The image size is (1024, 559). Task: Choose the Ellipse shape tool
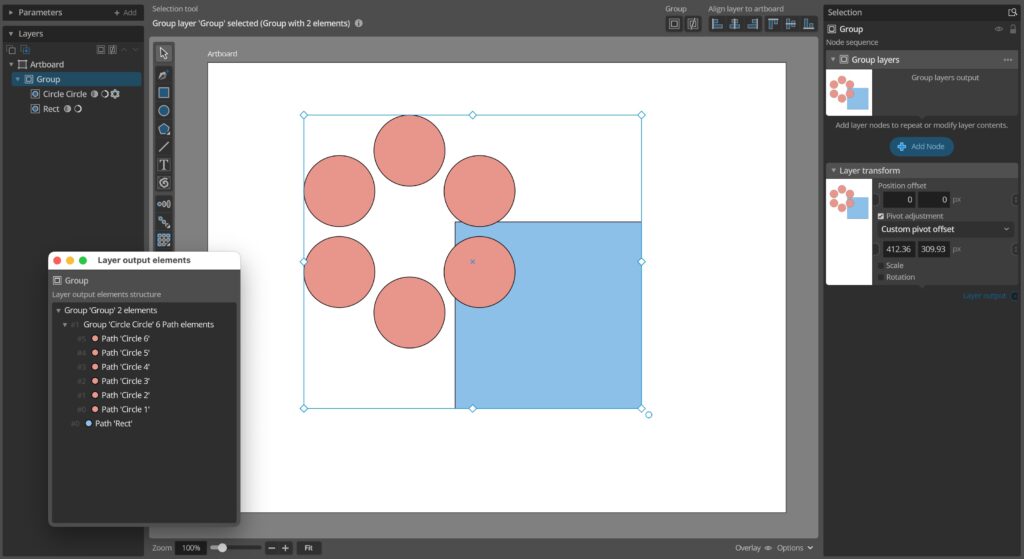[x=164, y=111]
